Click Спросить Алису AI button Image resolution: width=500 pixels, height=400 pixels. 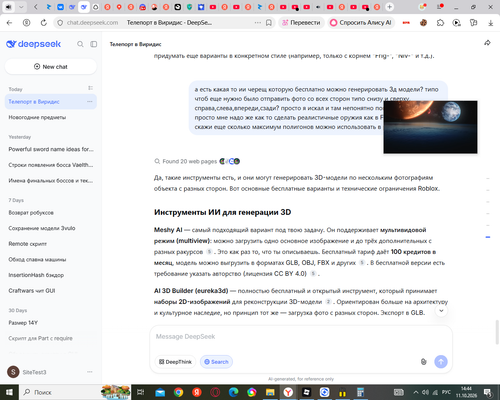pos(361,23)
